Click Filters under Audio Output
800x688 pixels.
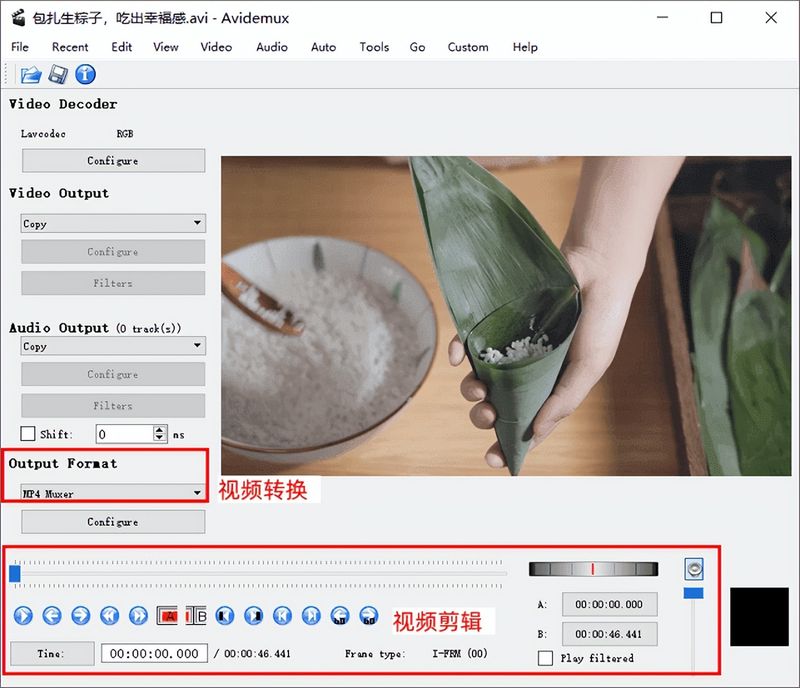113,405
